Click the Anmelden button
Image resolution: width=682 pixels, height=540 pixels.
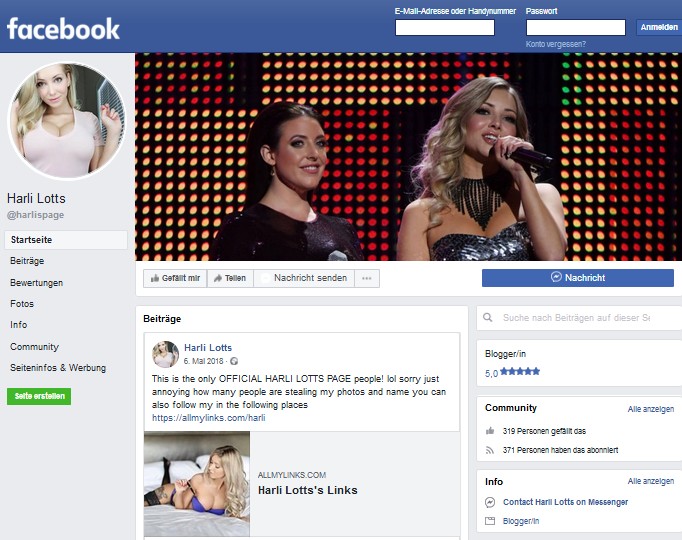(x=659, y=27)
